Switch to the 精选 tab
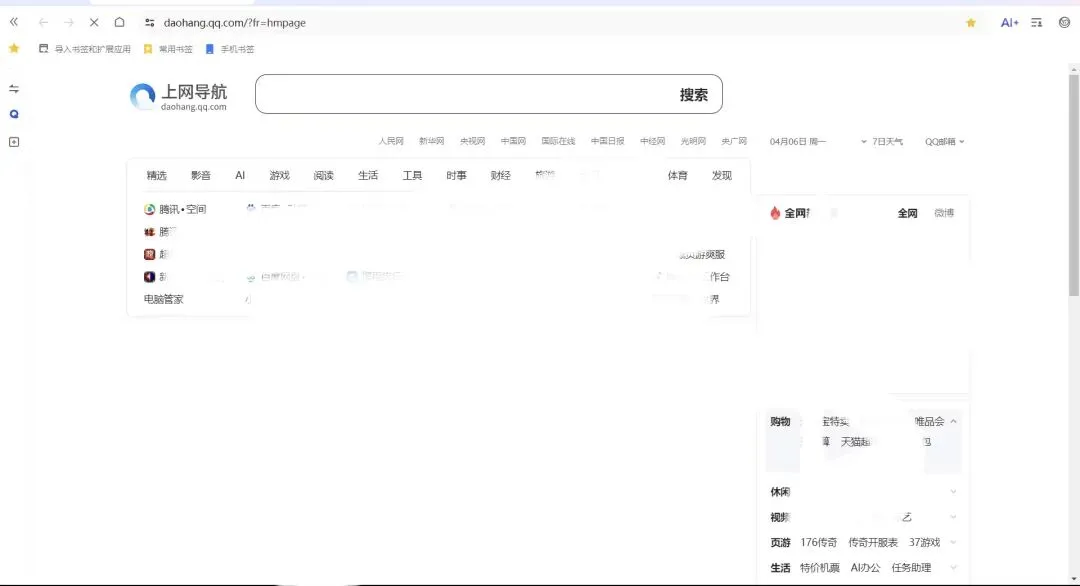This screenshot has height=586, width=1080. click(x=156, y=176)
